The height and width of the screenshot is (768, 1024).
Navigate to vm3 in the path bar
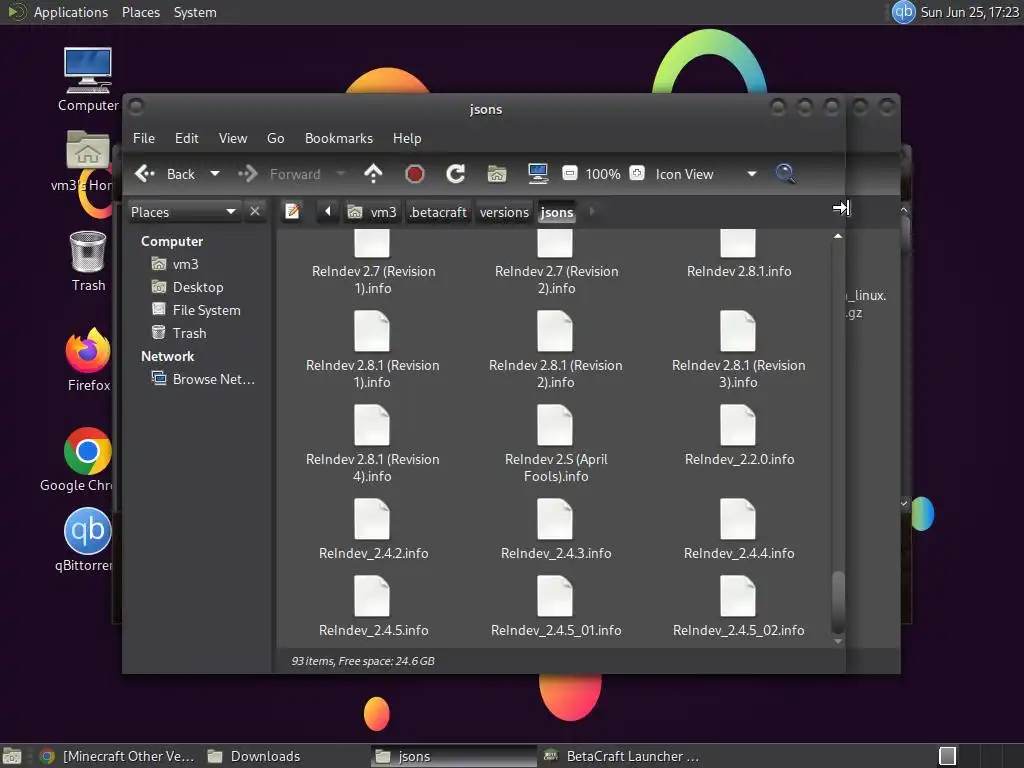[x=372, y=212]
